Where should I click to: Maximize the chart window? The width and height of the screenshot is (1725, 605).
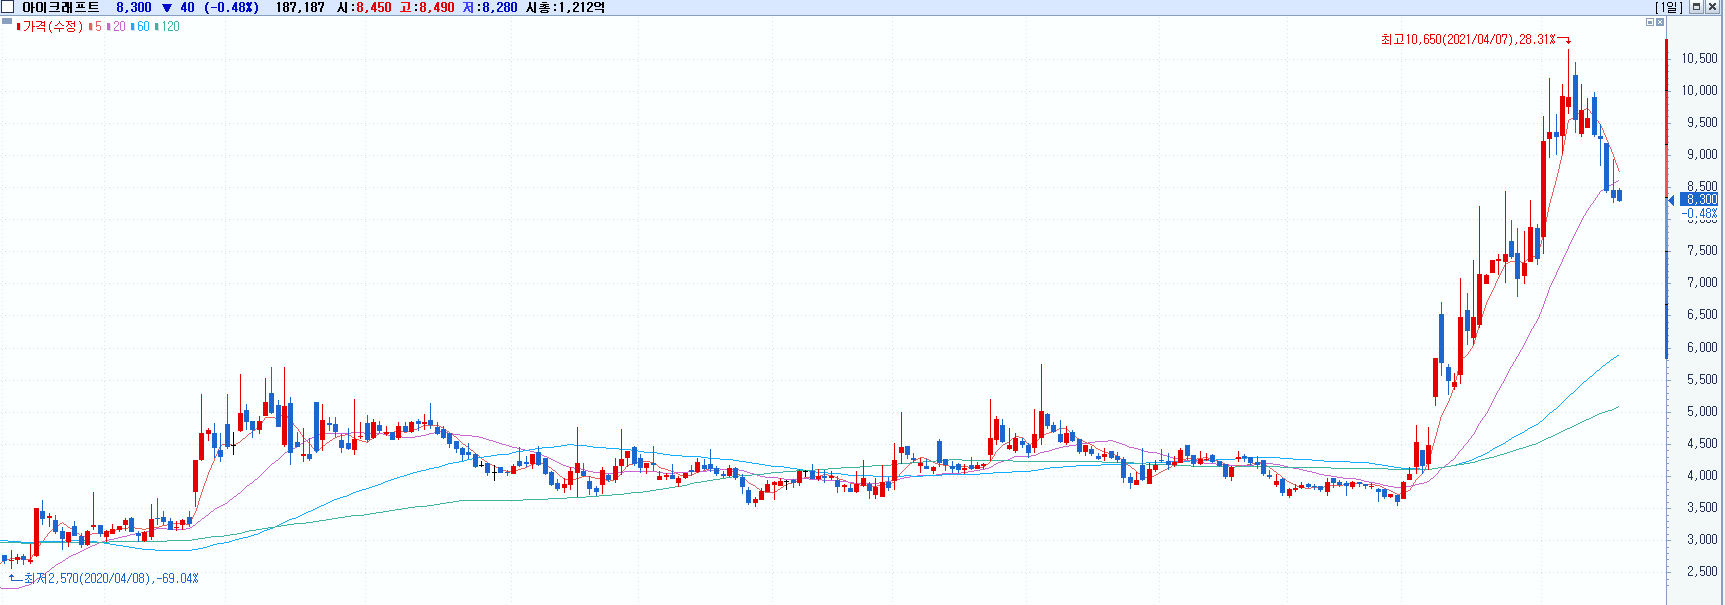[1696, 7]
